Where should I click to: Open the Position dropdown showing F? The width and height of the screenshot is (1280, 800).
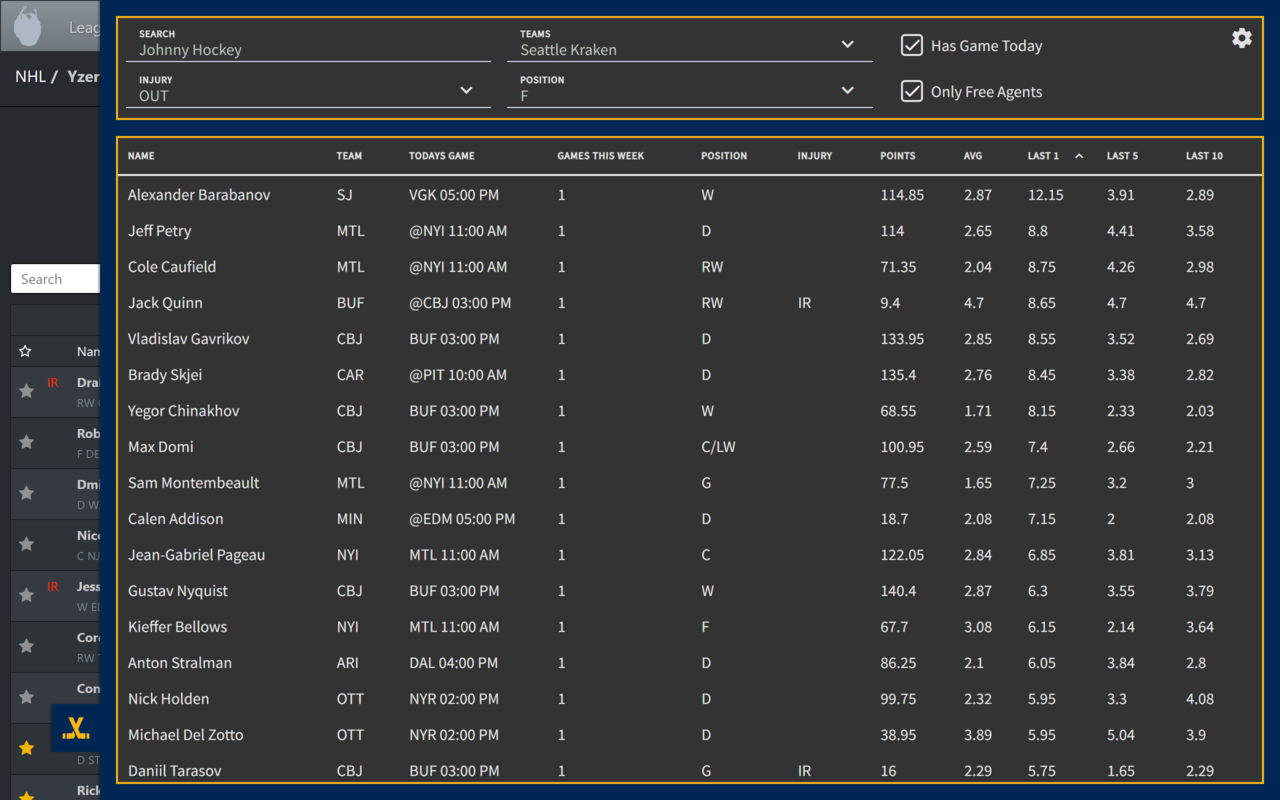pos(690,90)
